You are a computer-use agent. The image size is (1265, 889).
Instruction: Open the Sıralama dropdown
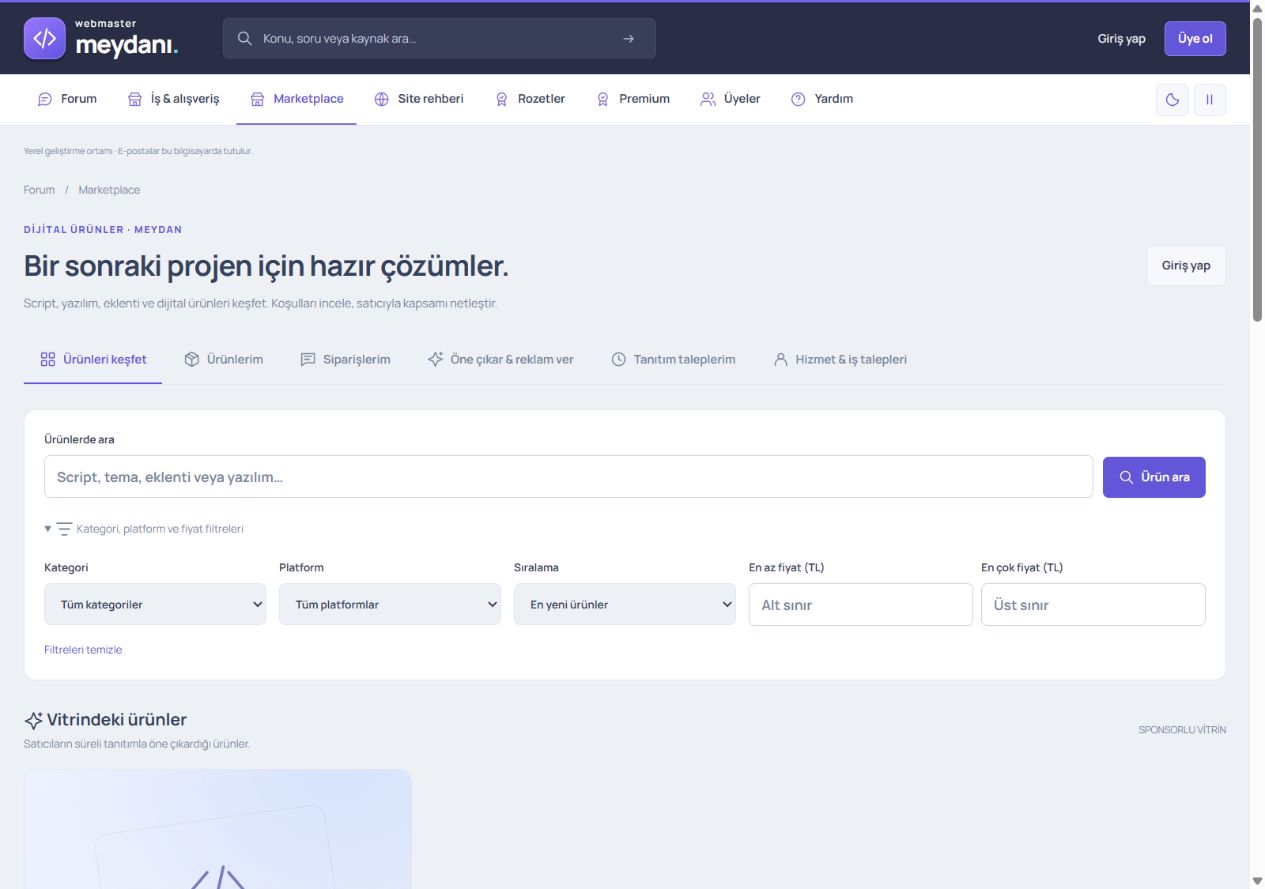625,605
